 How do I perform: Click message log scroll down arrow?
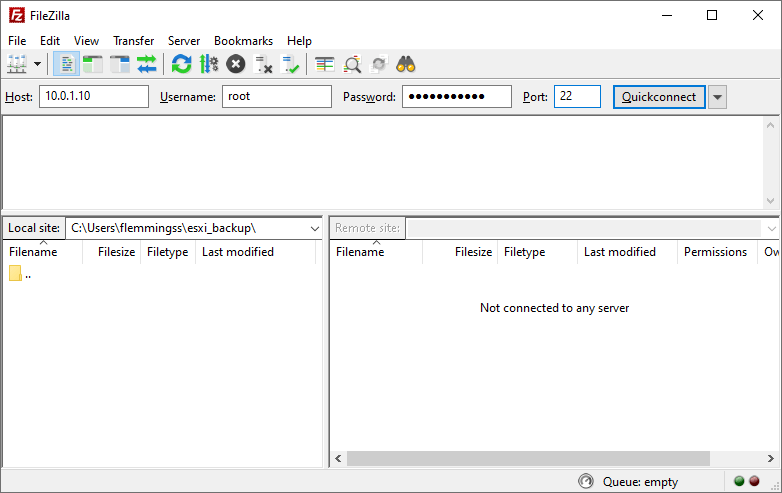pos(771,201)
